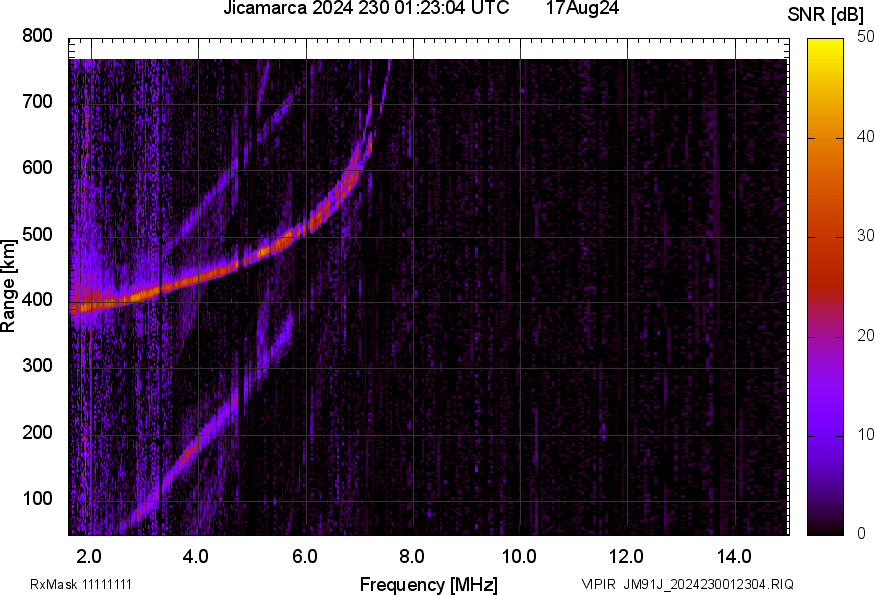
Task: Click the range tick label 500
Action: click(x=37, y=234)
